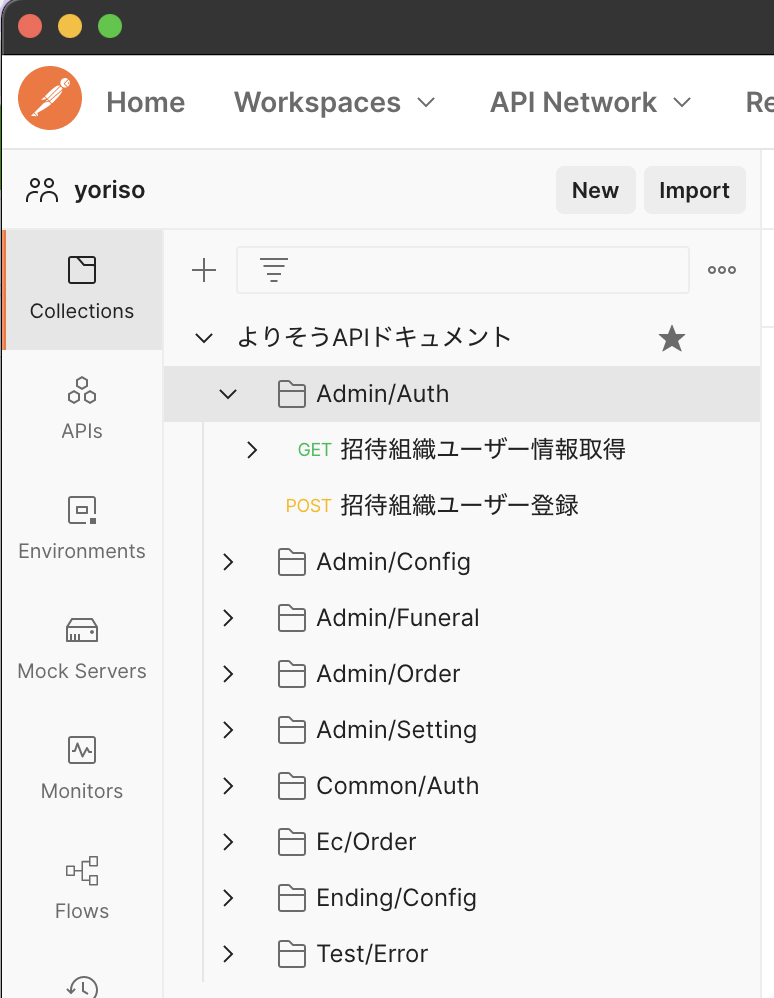Open the Mock Servers panel
The image size is (774, 998).
pyautogui.click(x=81, y=648)
